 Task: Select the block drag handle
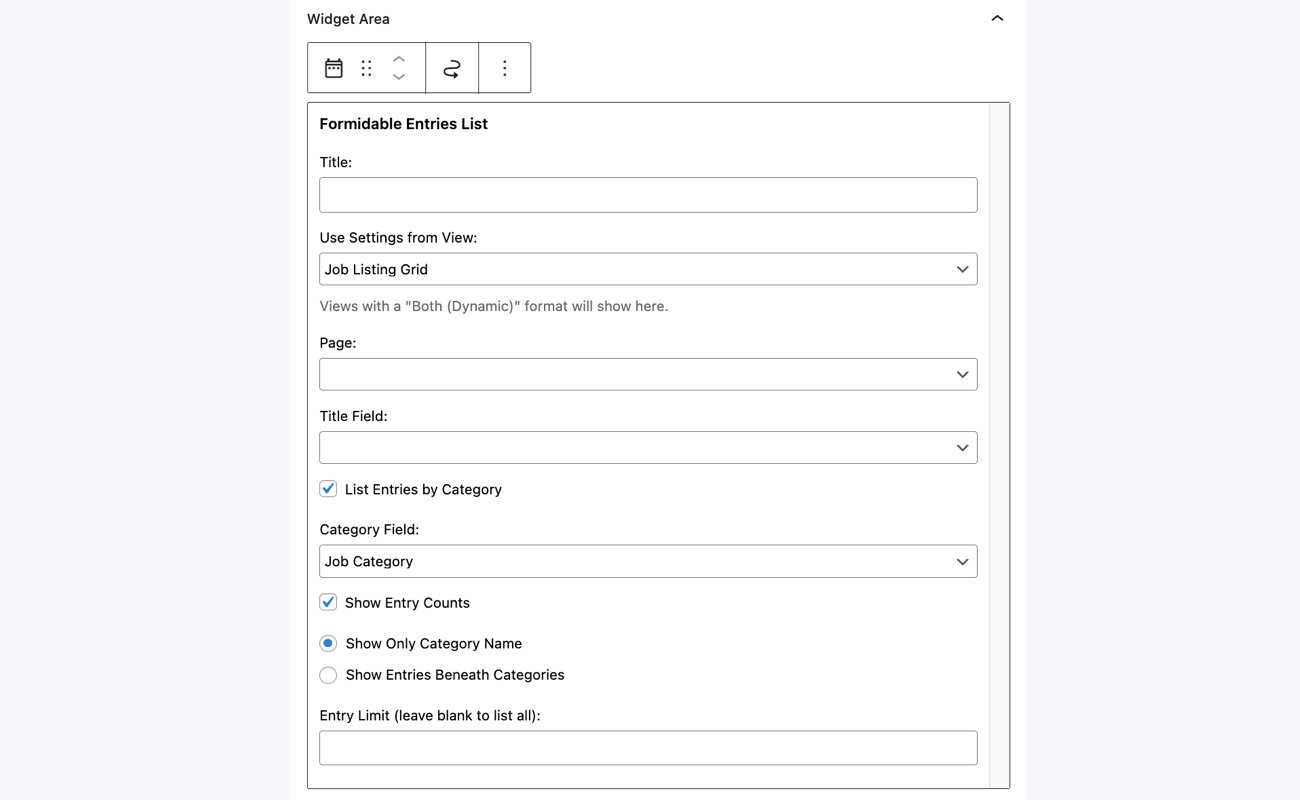[x=366, y=67]
